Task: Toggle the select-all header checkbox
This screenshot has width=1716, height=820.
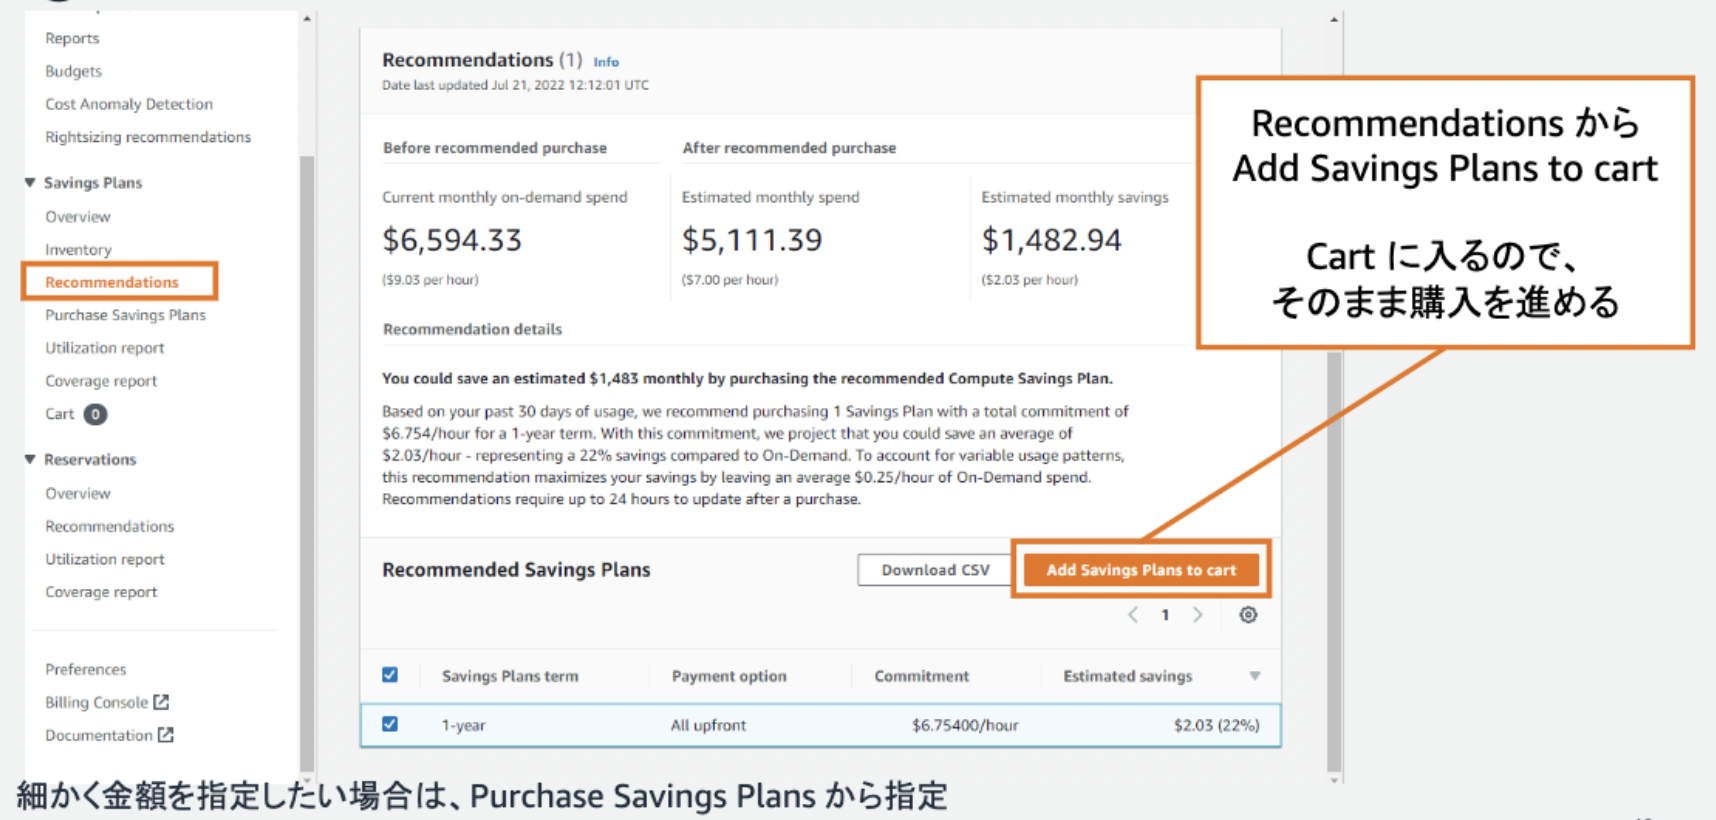Action: (x=390, y=675)
